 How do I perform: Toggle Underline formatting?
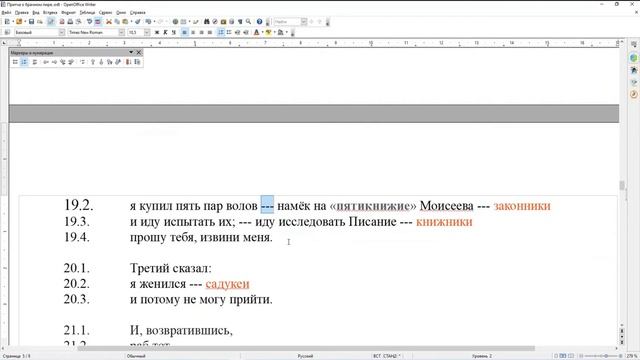(x=174, y=32)
